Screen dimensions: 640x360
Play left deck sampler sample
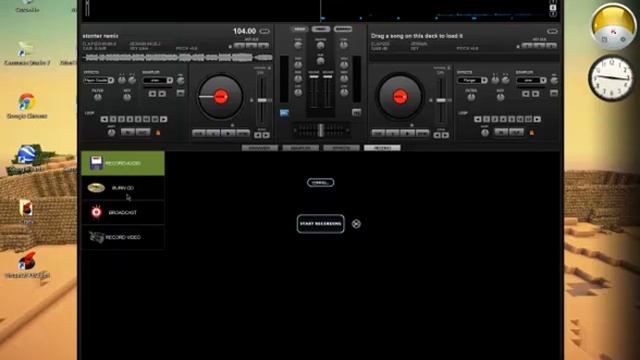(x=162, y=94)
